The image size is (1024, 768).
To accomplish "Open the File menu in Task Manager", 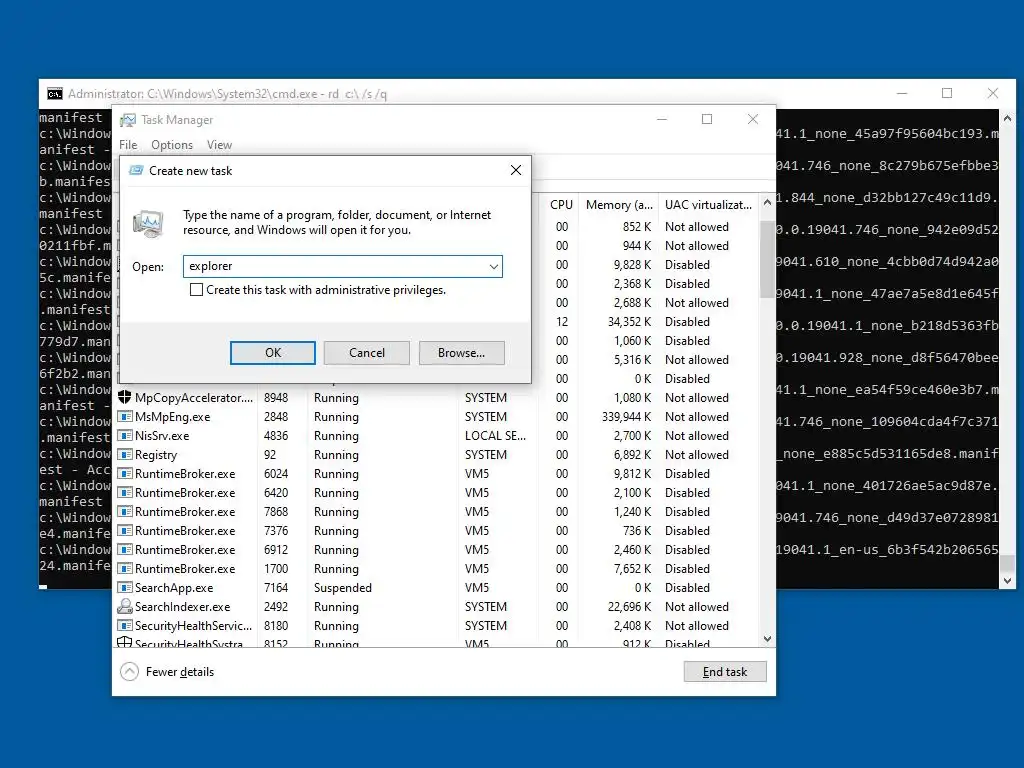I will pyautogui.click(x=128, y=144).
